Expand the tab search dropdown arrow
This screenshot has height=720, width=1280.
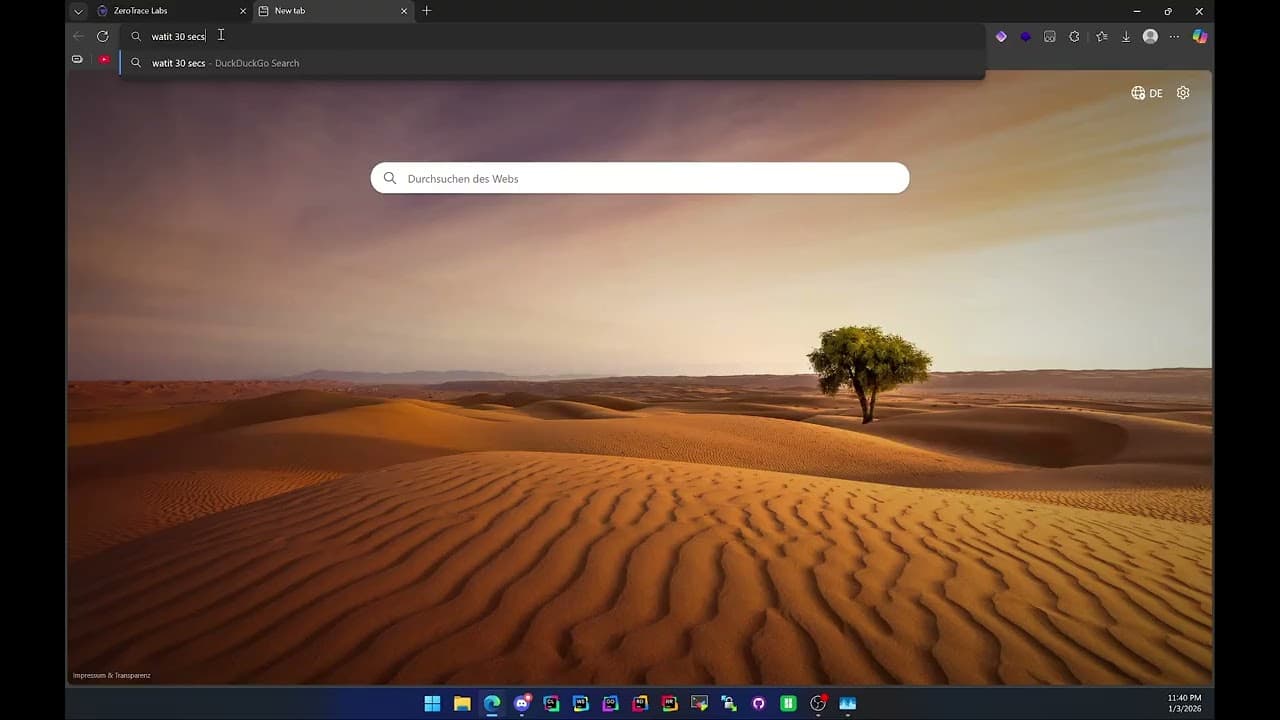tap(78, 11)
